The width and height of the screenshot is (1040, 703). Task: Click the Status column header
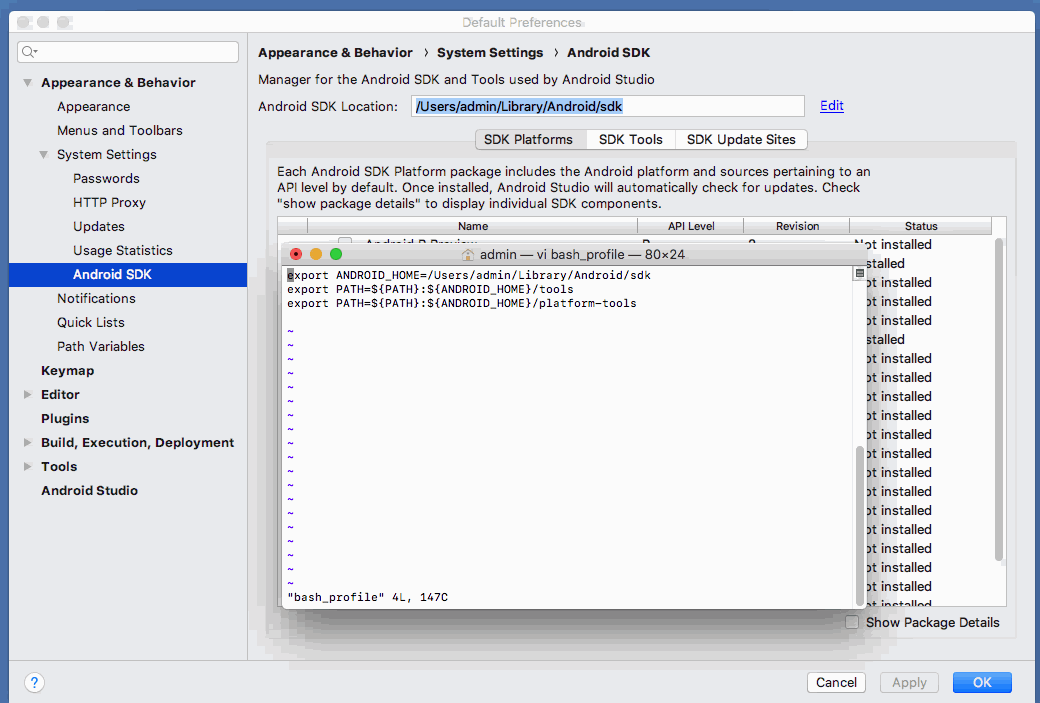click(921, 226)
